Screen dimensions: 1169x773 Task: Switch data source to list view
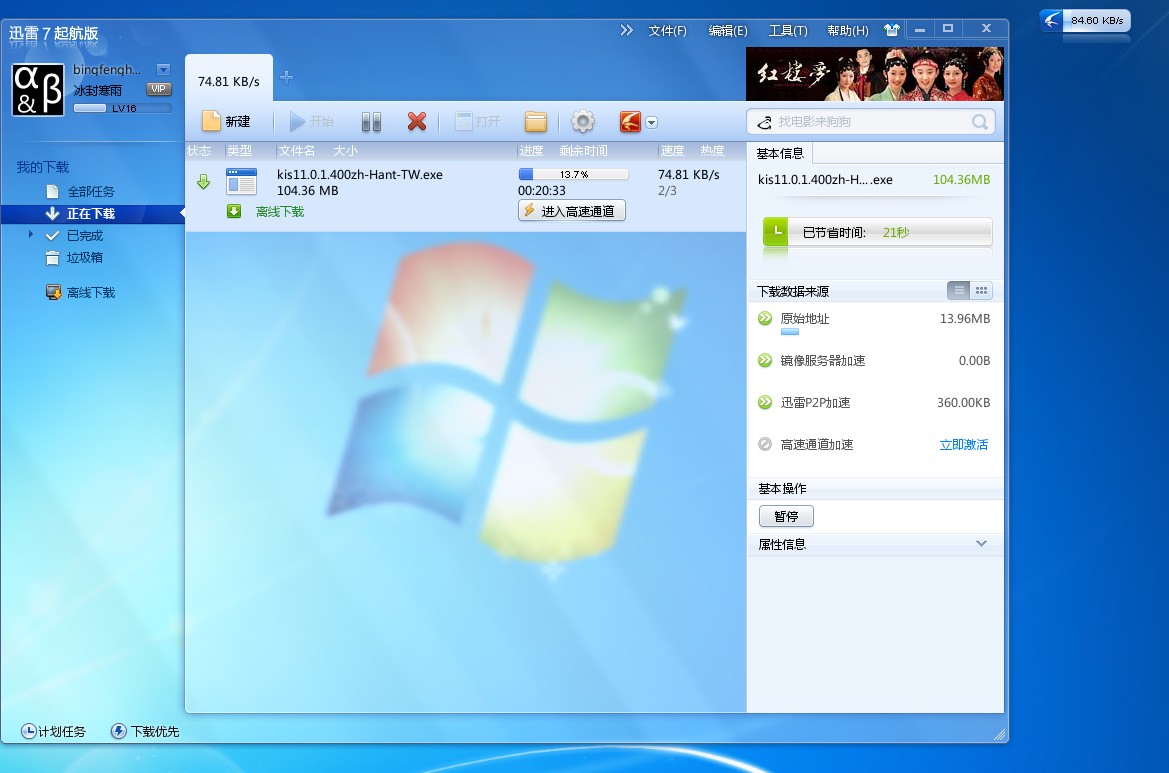(959, 291)
